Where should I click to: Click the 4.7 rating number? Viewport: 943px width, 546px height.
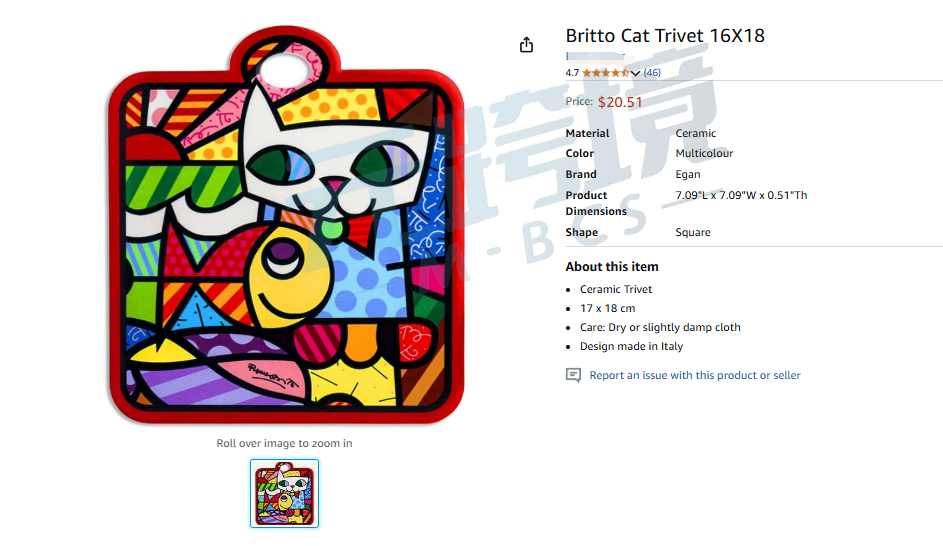[x=572, y=73]
